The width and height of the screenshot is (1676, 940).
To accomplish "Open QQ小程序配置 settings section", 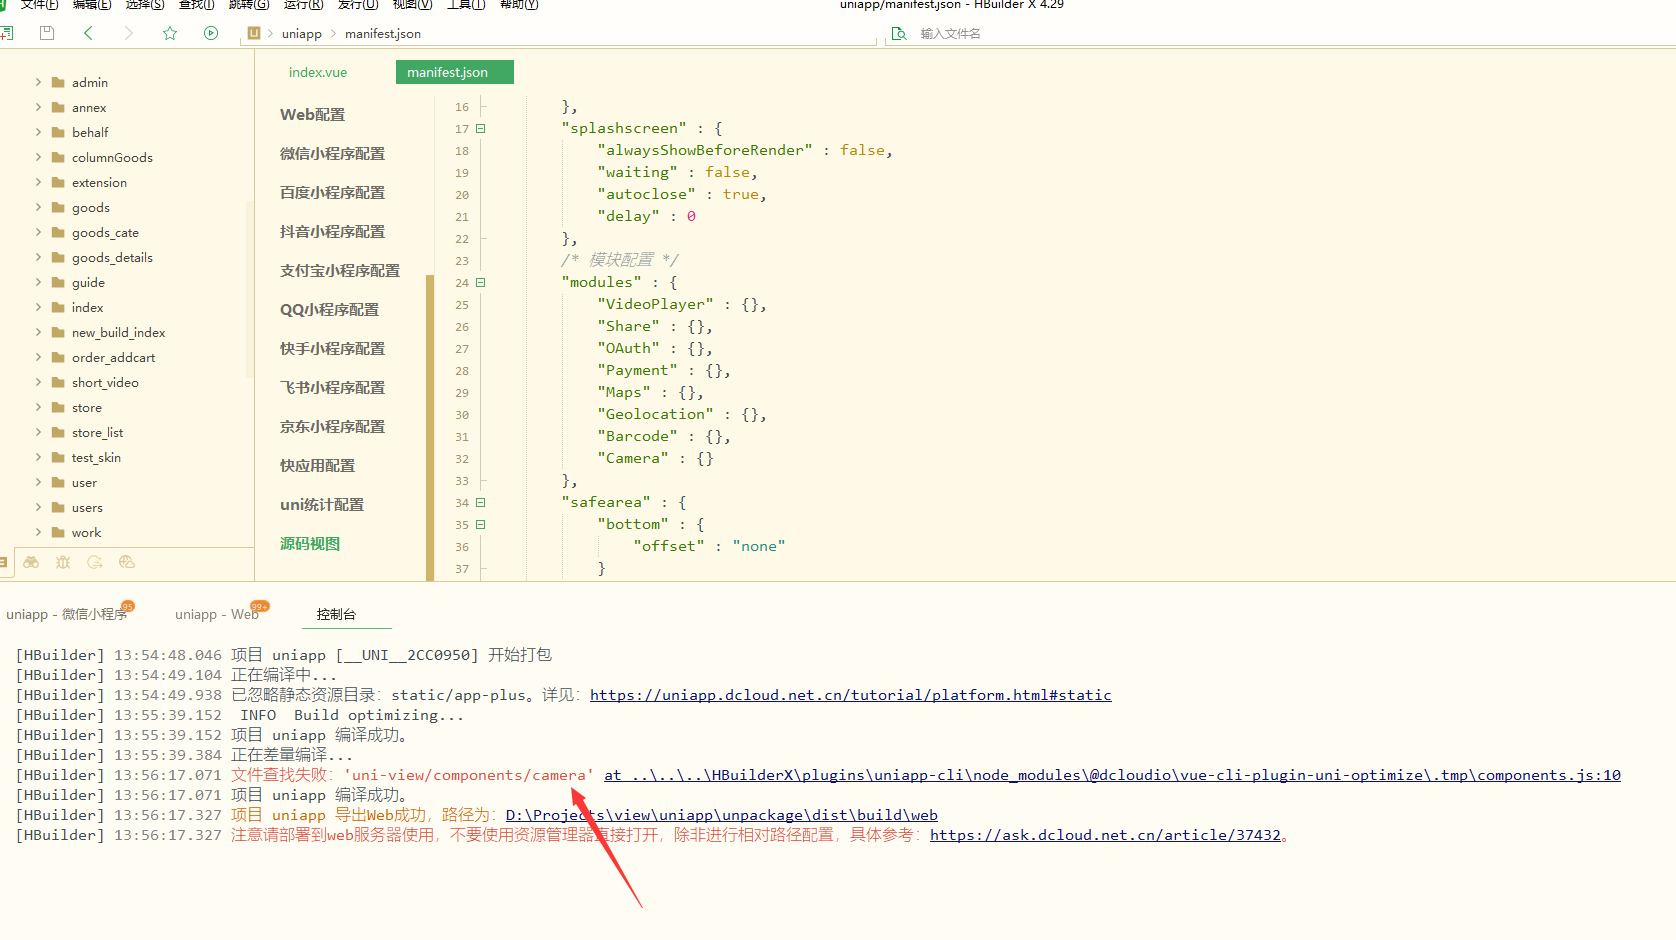I will pyautogui.click(x=329, y=309).
